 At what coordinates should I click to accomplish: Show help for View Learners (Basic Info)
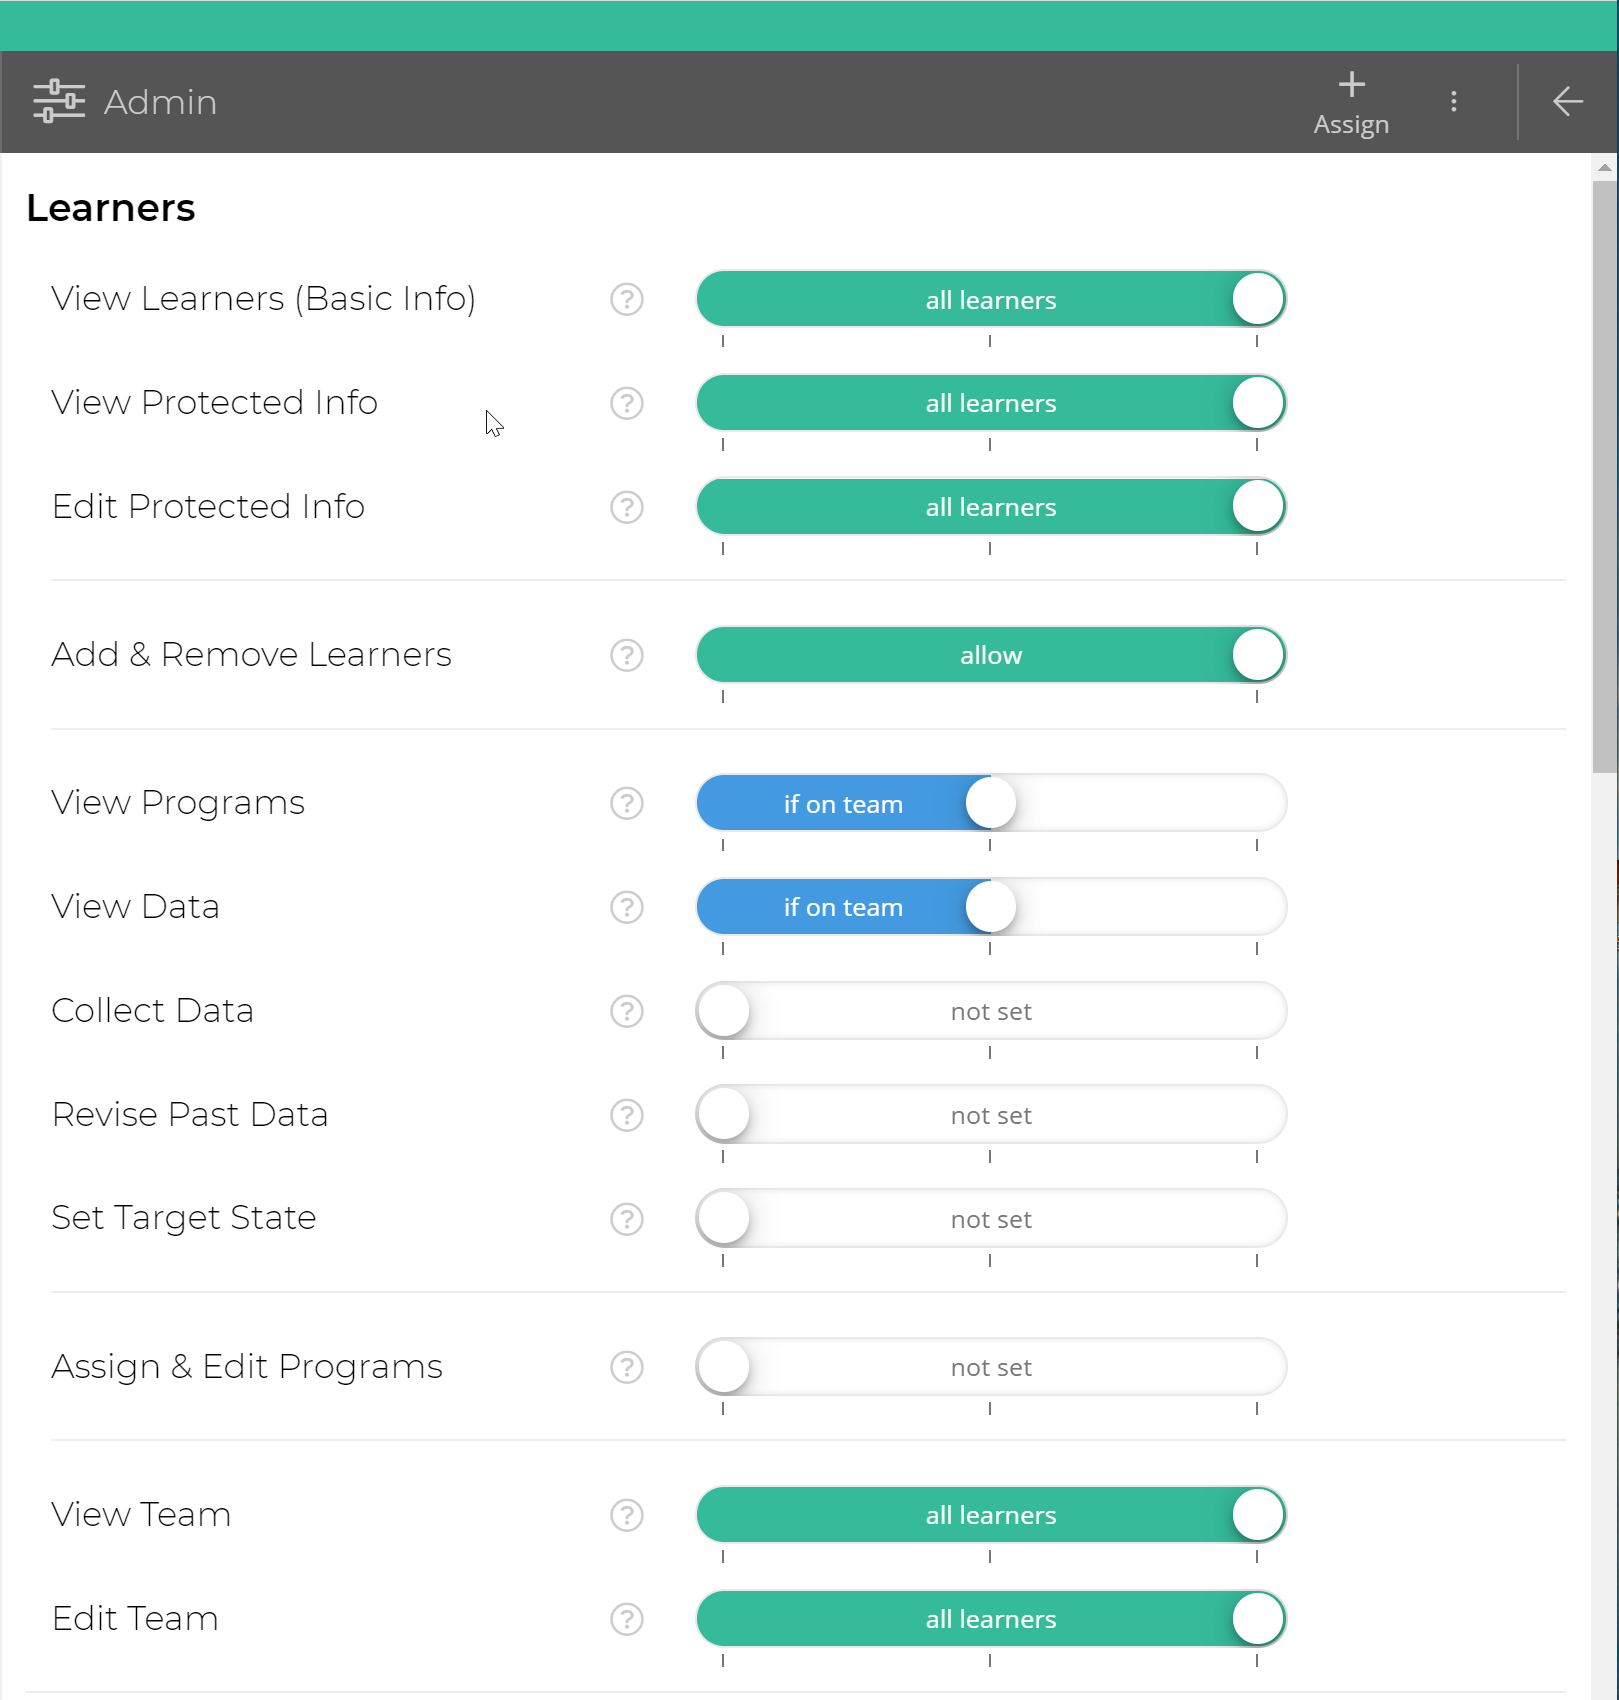(626, 299)
